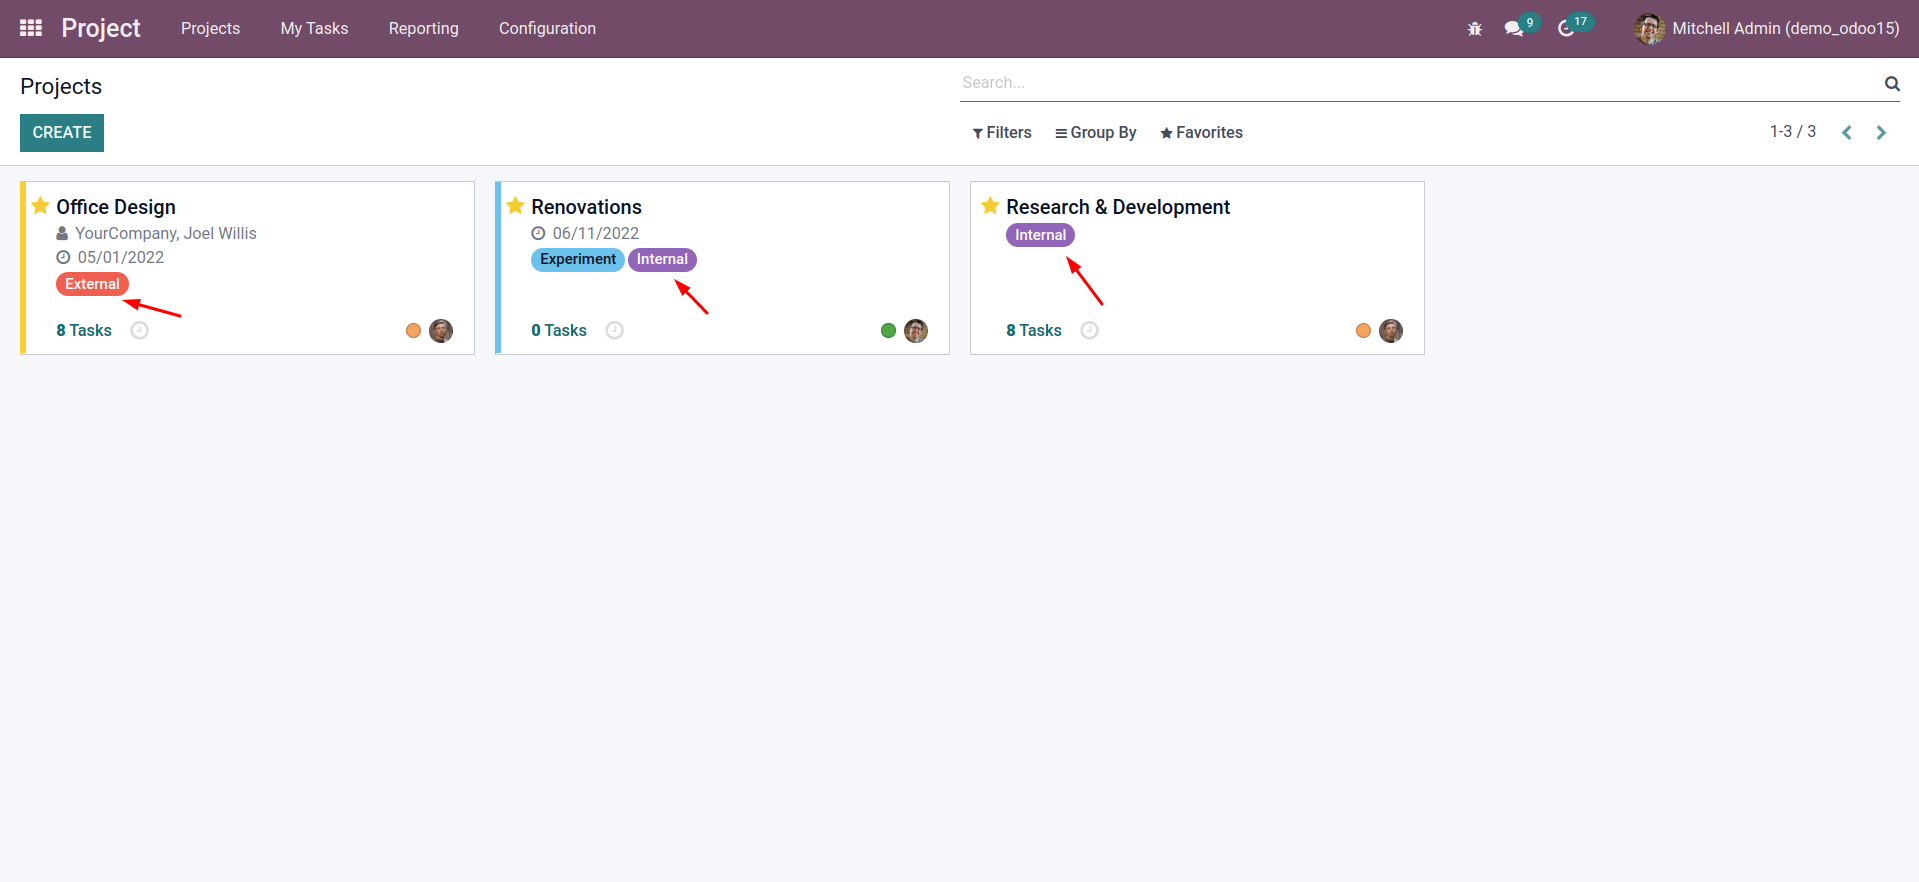Click the Internal tag on Renovations
This screenshot has width=1919, height=882.
pyautogui.click(x=662, y=259)
